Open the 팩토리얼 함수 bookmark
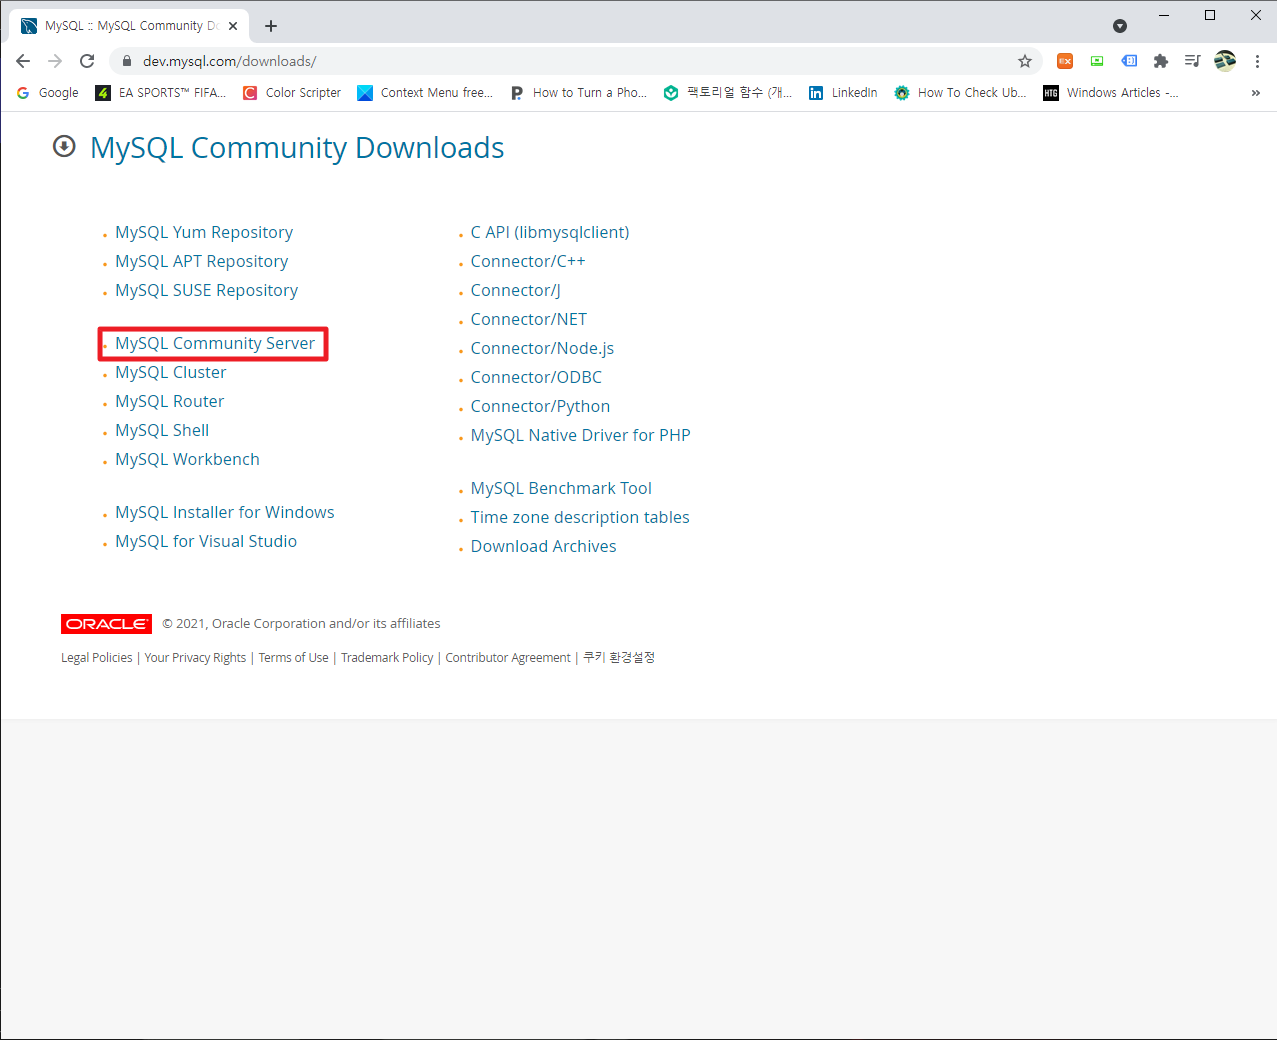 point(728,93)
